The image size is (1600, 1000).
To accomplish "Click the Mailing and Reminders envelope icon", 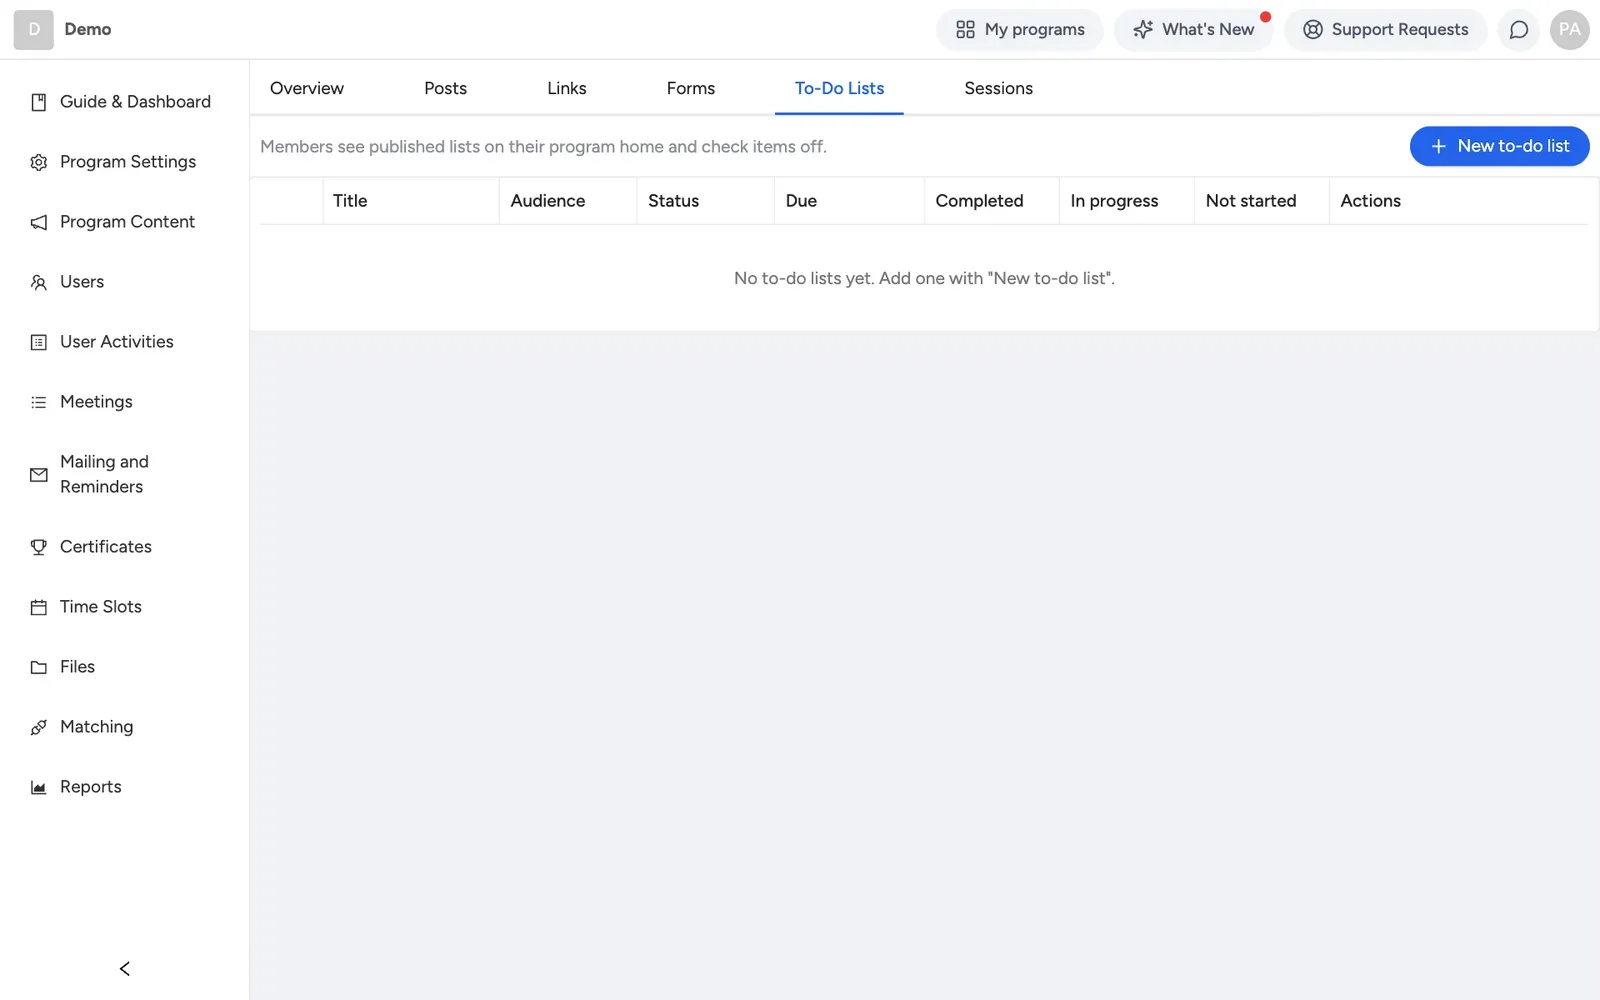I will click(x=39, y=475).
